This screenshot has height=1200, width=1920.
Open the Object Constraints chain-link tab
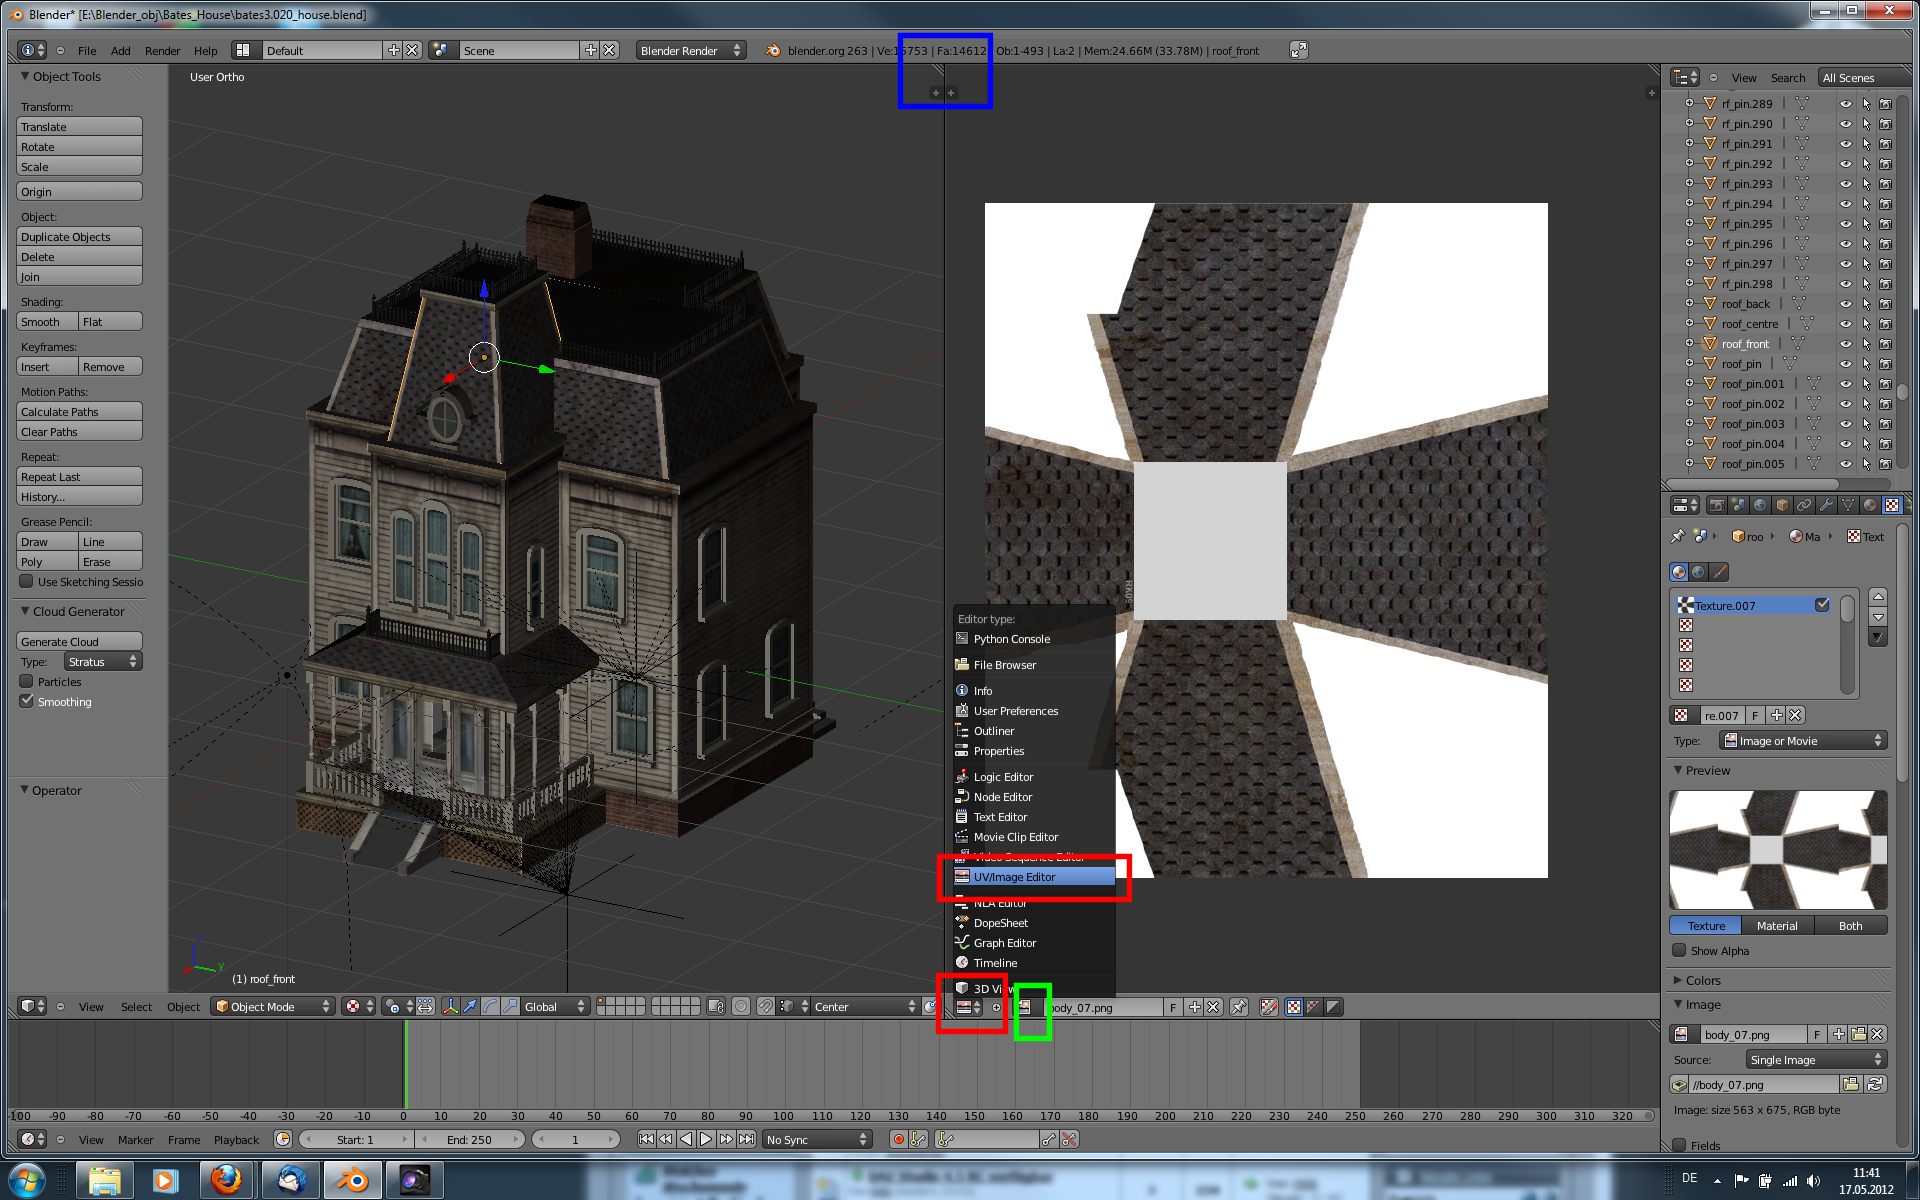tap(1804, 505)
